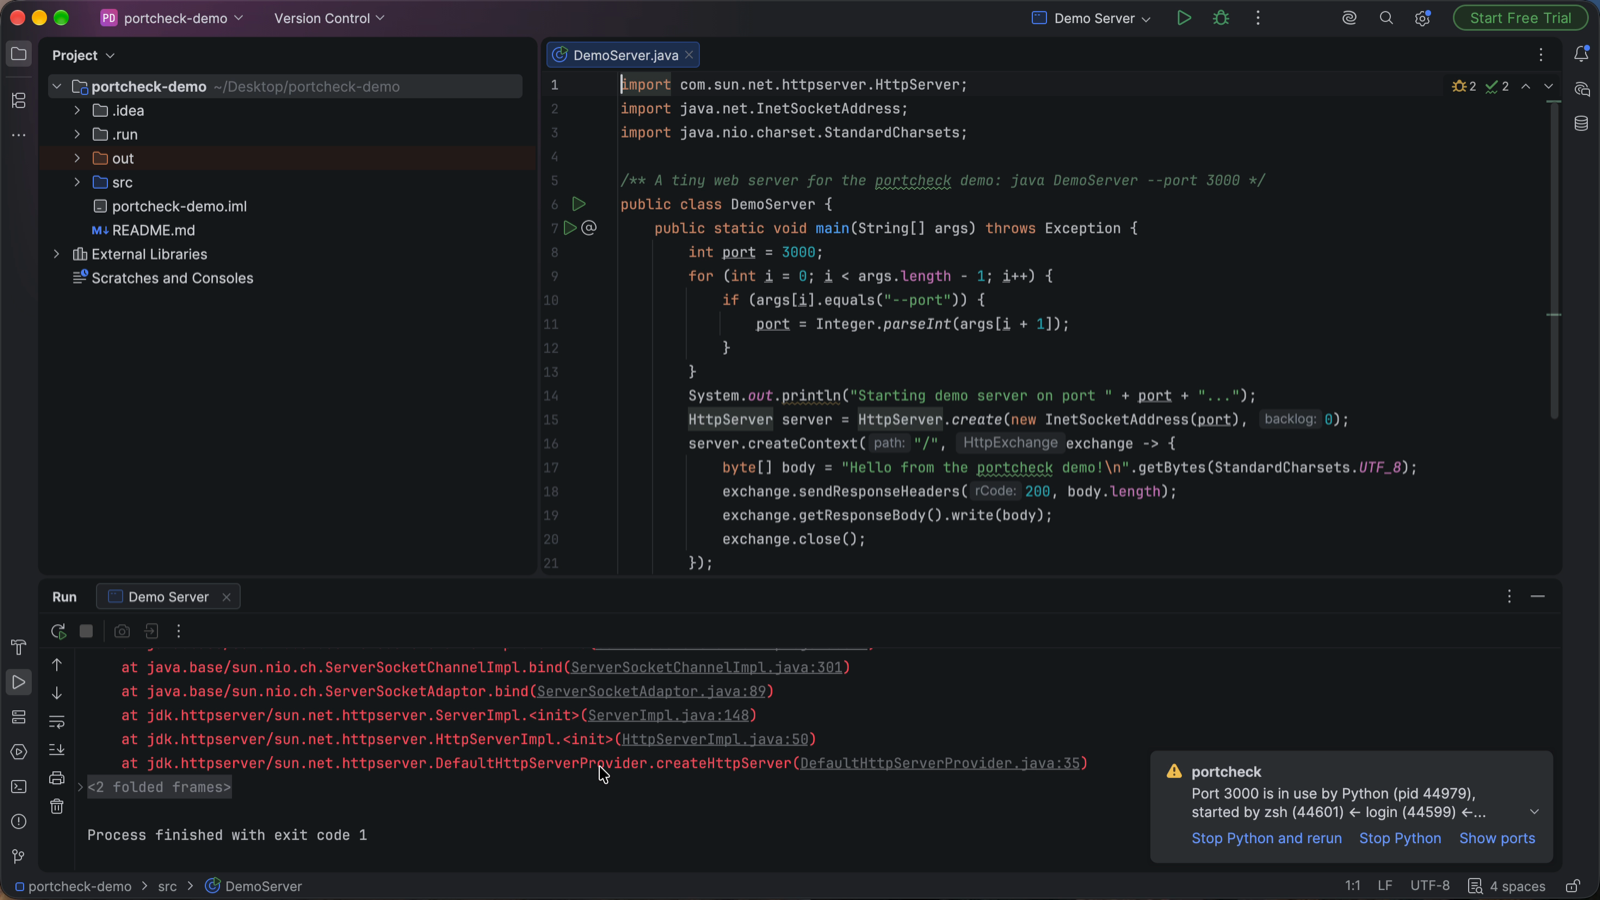Open the Problems tool window
Viewport: 1600px width, 900px height.
pyautogui.click(x=18, y=822)
